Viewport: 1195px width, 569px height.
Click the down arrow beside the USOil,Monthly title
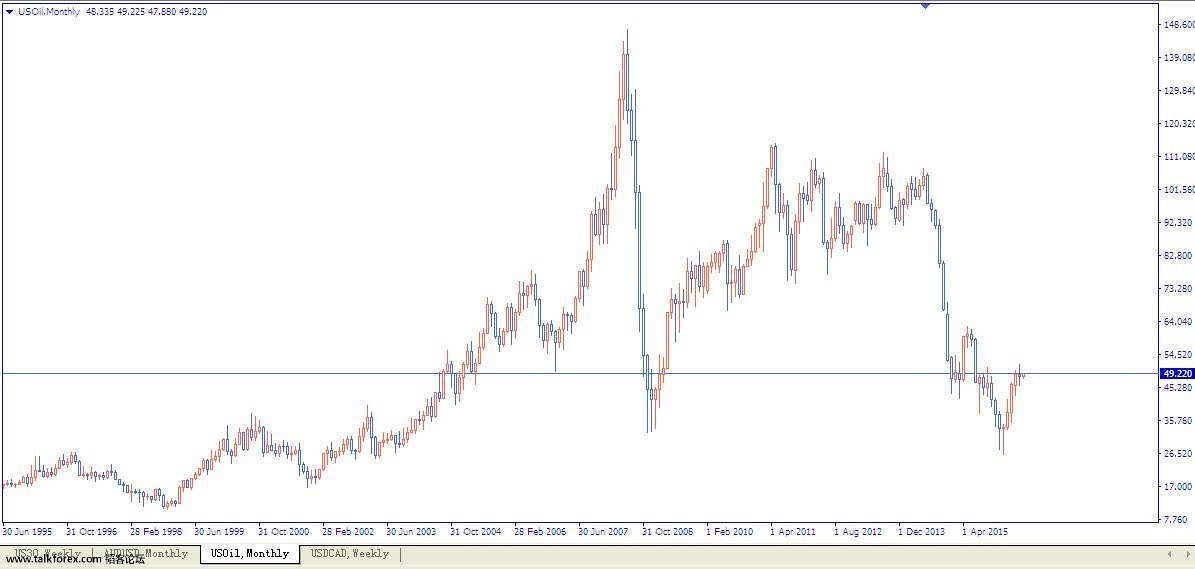9,12
